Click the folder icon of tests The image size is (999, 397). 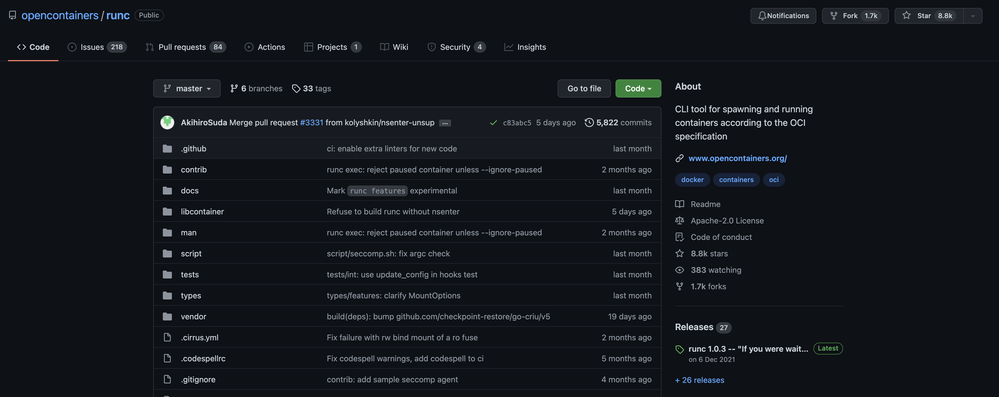[x=168, y=275]
